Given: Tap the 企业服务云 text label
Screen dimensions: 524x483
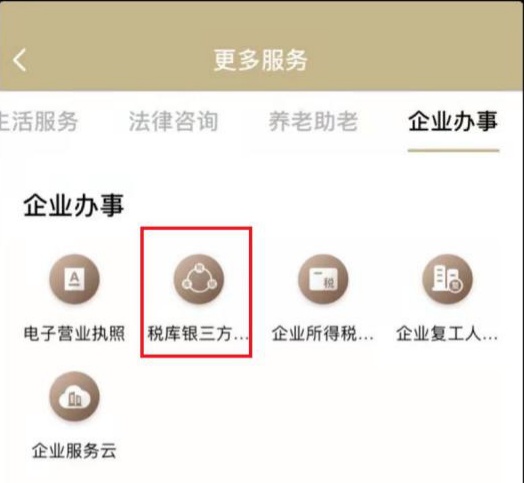Looking at the screenshot, I should [74, 451].
